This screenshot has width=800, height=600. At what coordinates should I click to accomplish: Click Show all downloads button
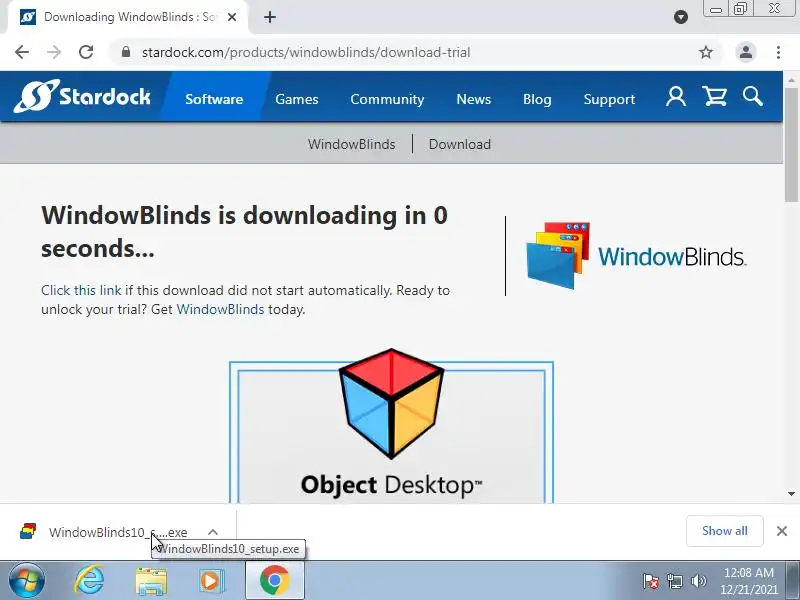point(724,531)
